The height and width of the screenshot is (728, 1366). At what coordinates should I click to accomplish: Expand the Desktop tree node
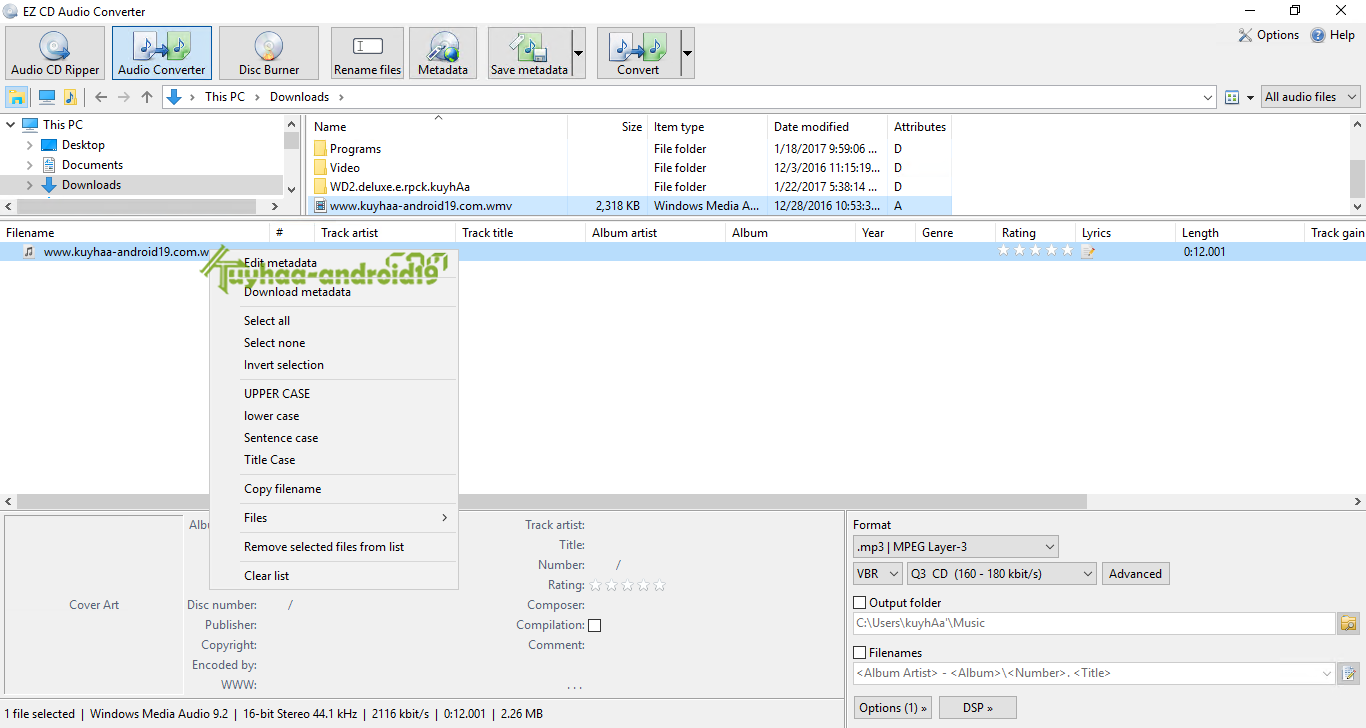pyautogui.click(x=30, y=145)
